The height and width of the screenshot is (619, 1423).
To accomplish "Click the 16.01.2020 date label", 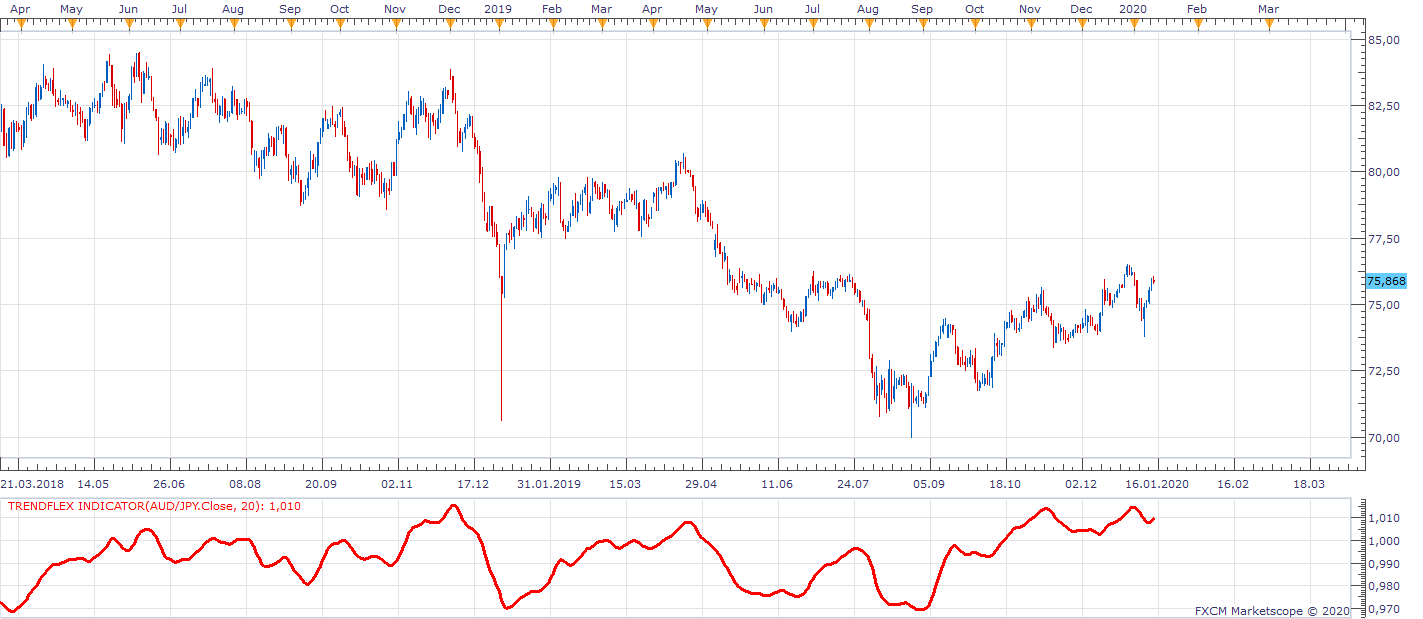I will click(1157, 484).
